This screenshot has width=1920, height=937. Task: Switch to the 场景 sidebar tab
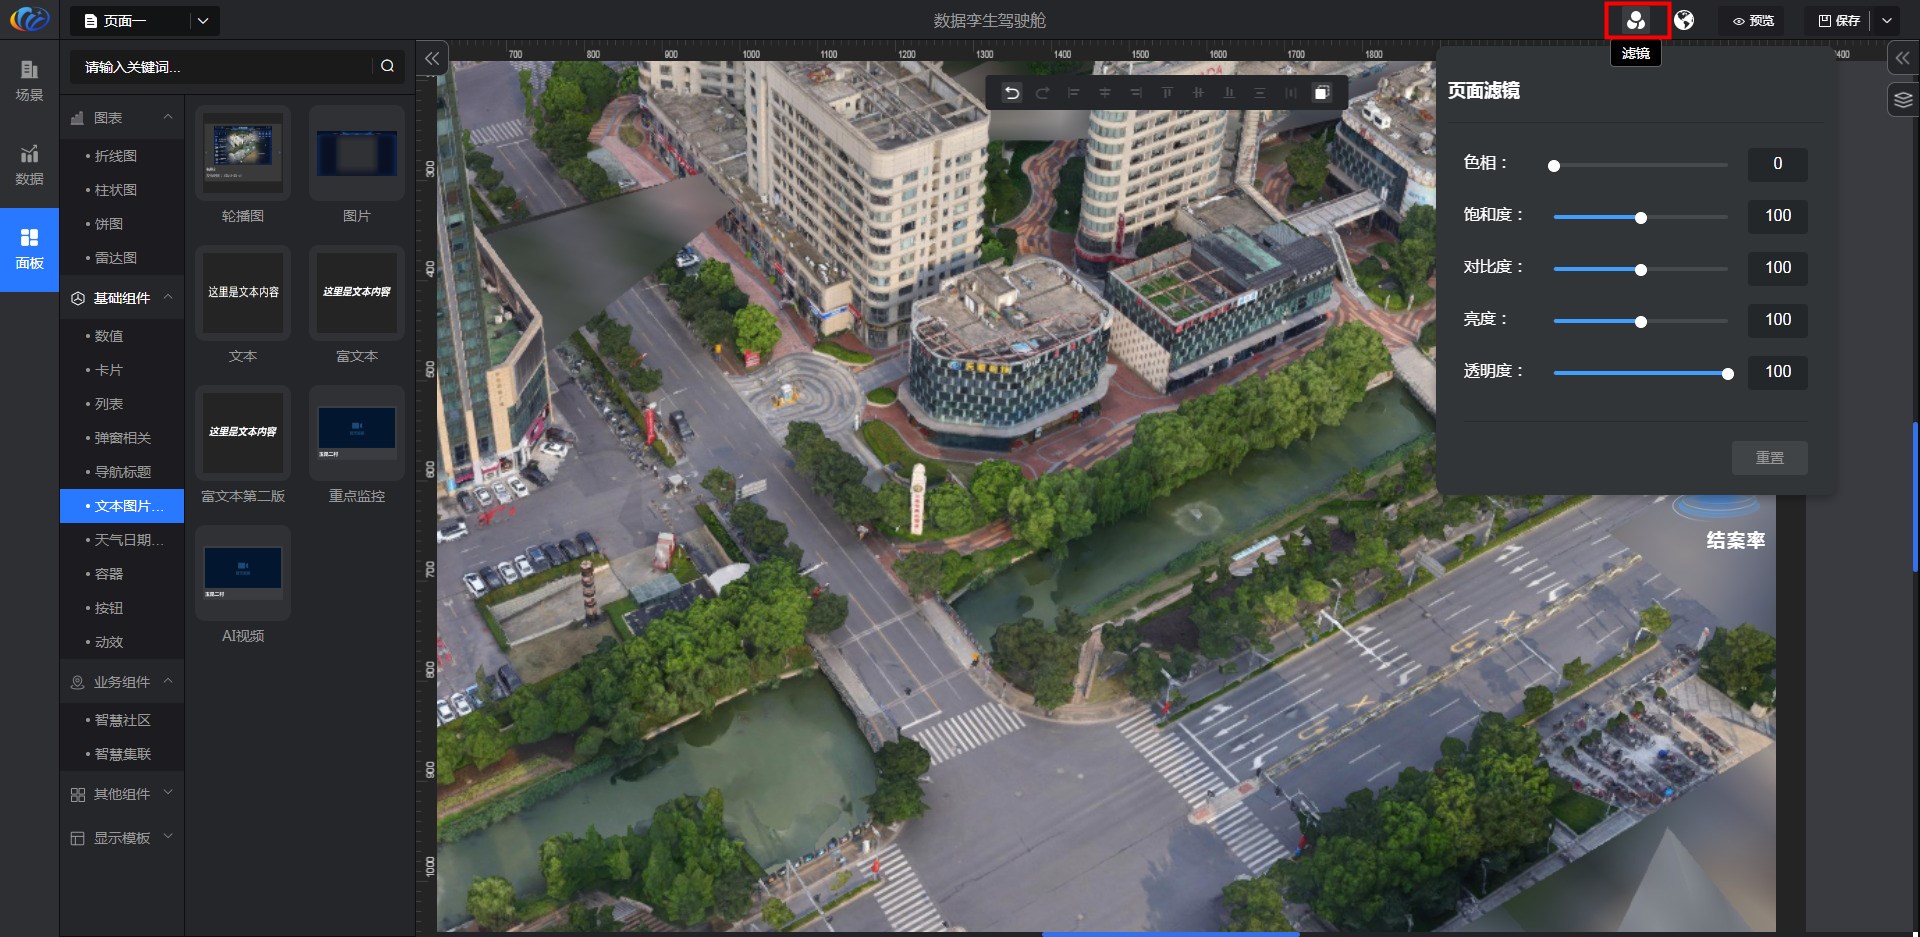pyautogui.click(x=29, y=80)
